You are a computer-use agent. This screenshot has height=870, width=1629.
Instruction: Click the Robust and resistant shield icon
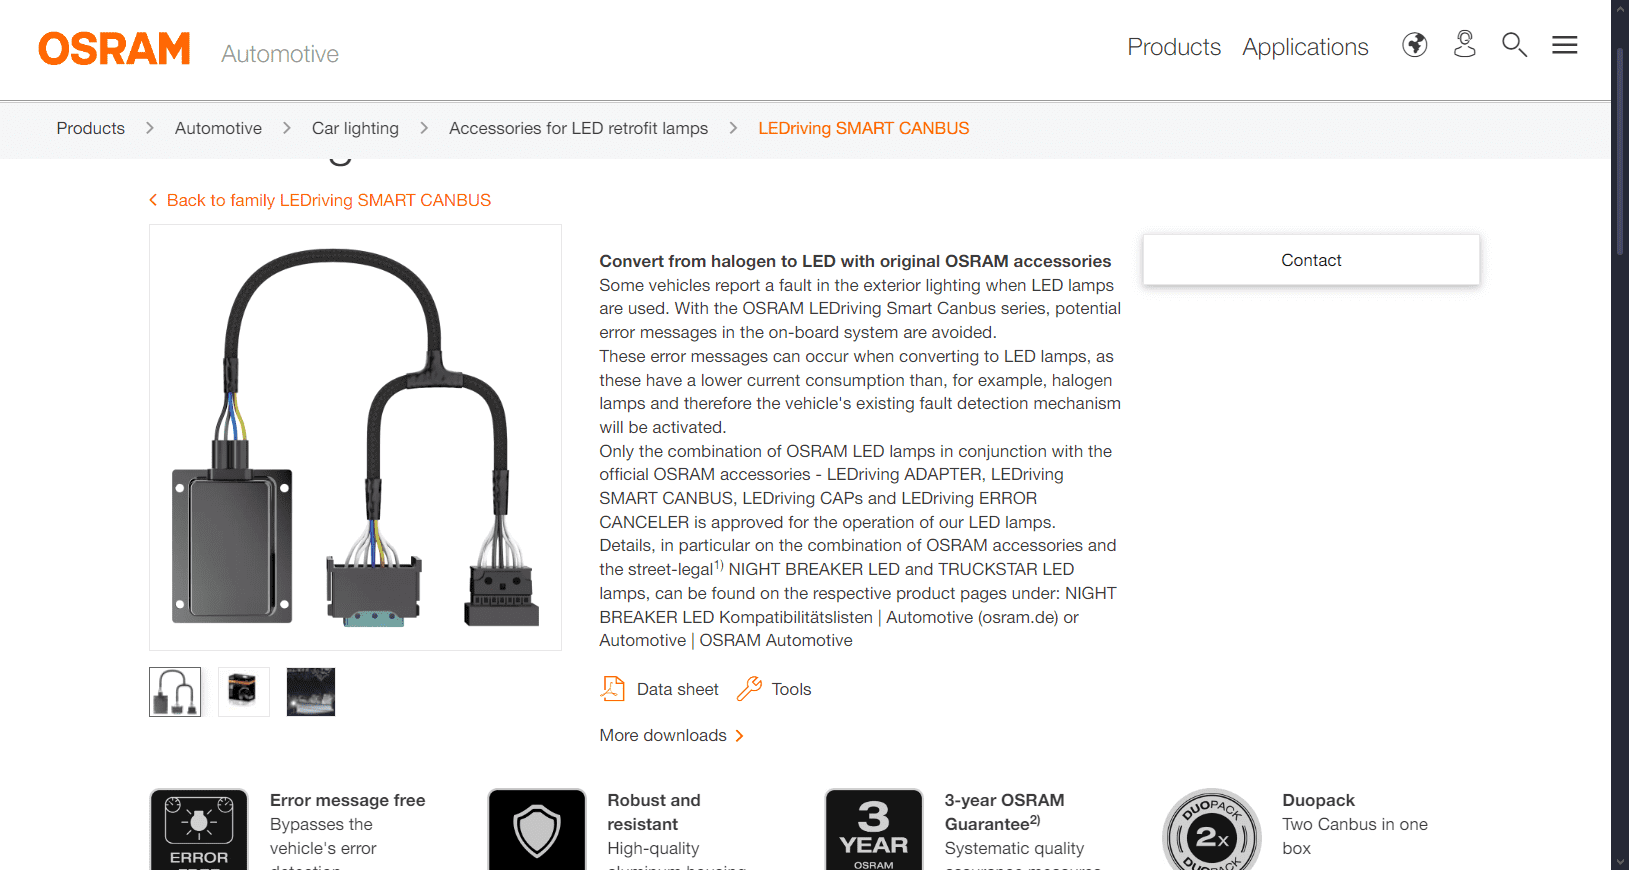[537, 829]
